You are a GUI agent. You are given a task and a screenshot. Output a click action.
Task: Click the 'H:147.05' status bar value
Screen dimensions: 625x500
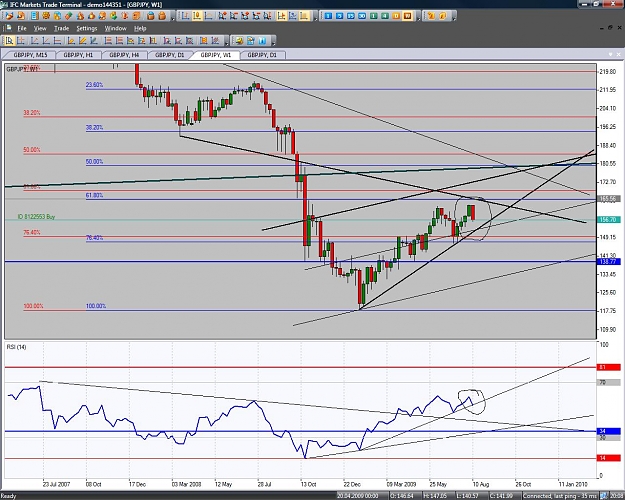coord(435,496)
